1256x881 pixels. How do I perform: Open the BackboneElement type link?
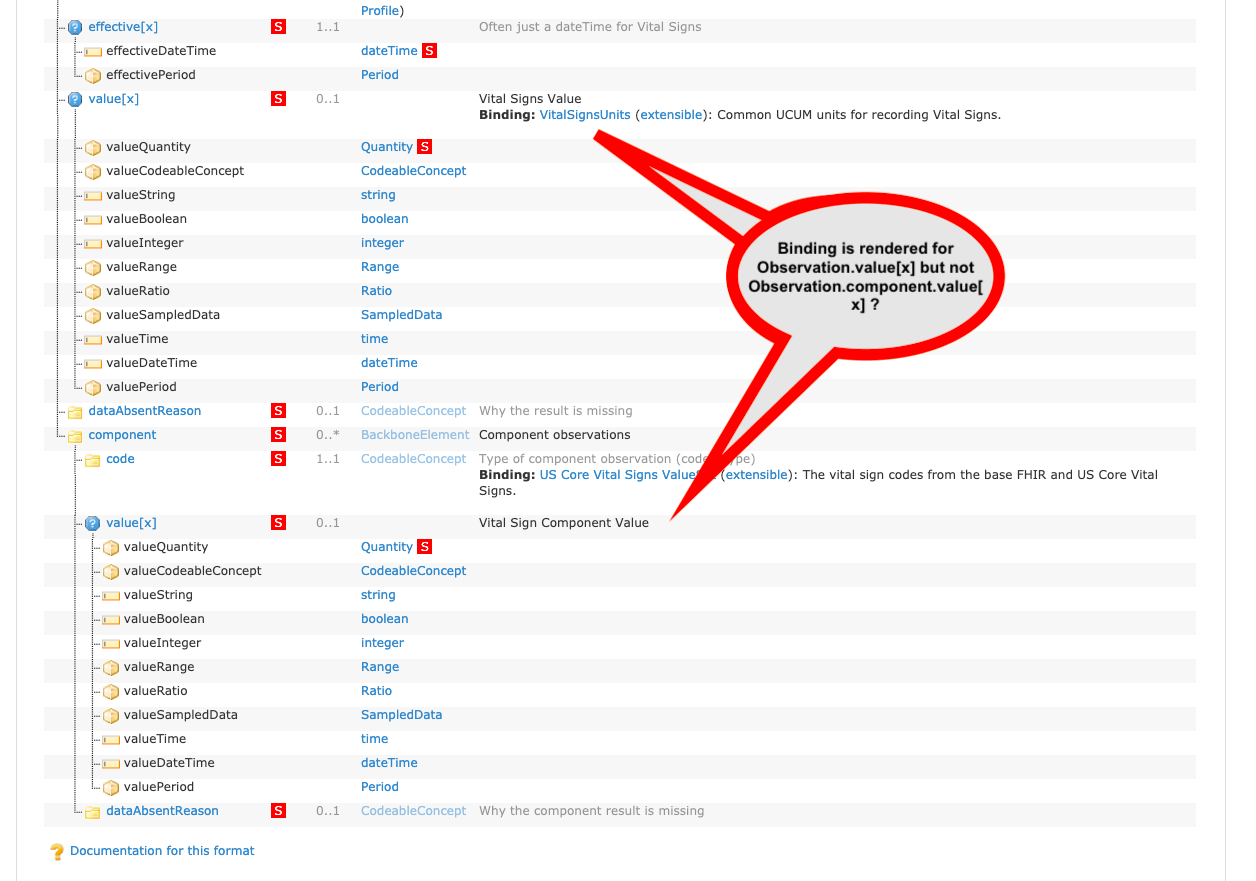(415, 435)
